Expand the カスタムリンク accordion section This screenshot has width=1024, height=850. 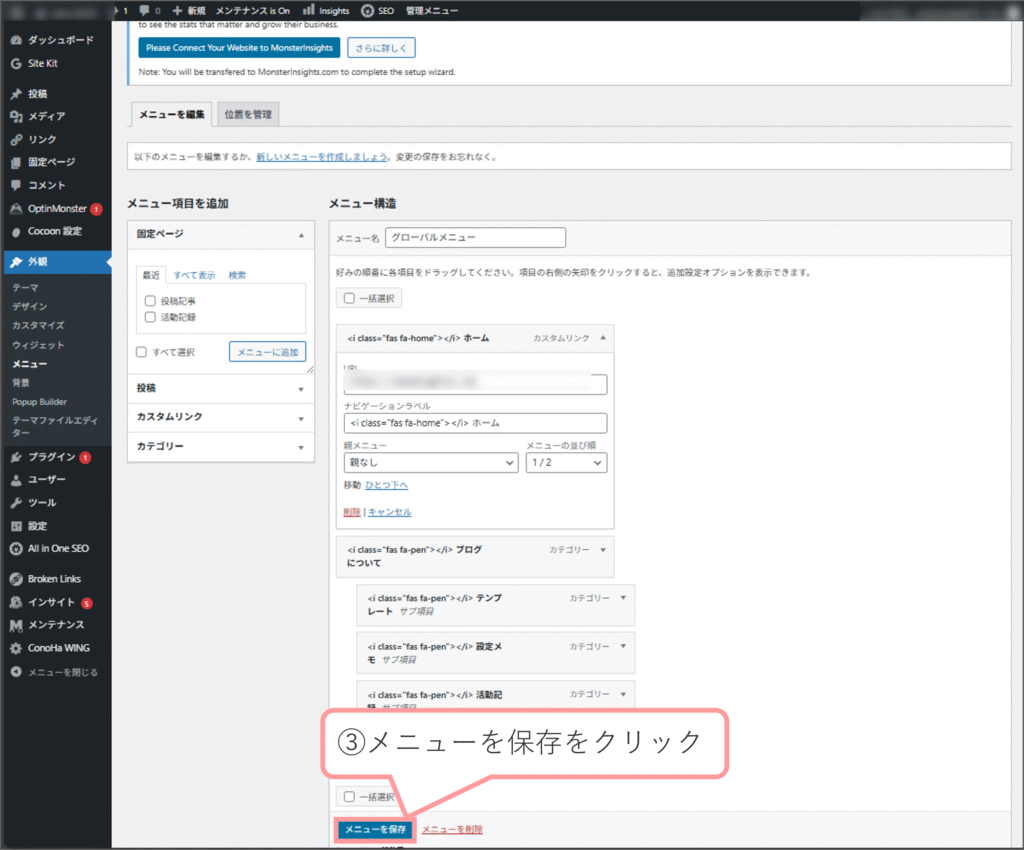(x=220, y=417)
